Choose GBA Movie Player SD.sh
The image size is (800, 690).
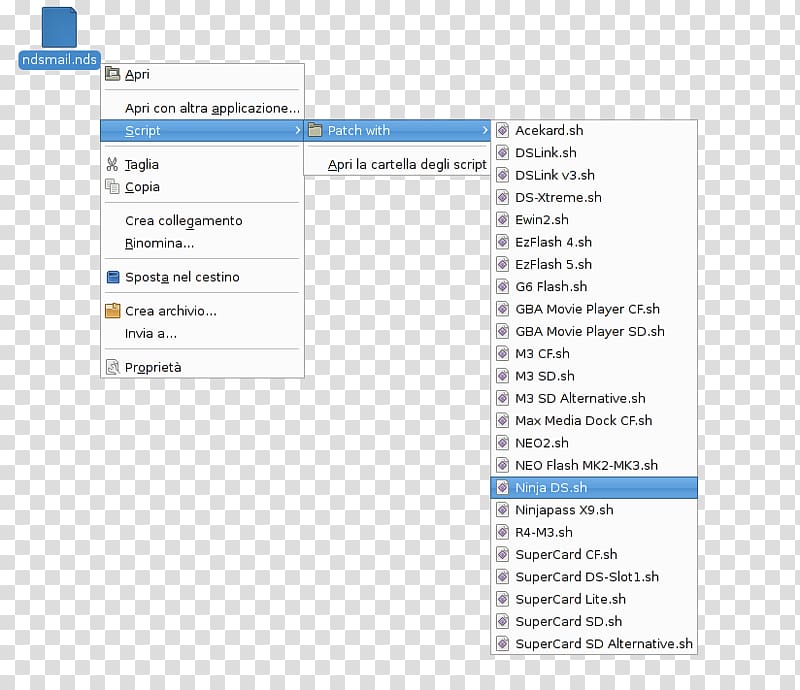click(x=594, y=331)
